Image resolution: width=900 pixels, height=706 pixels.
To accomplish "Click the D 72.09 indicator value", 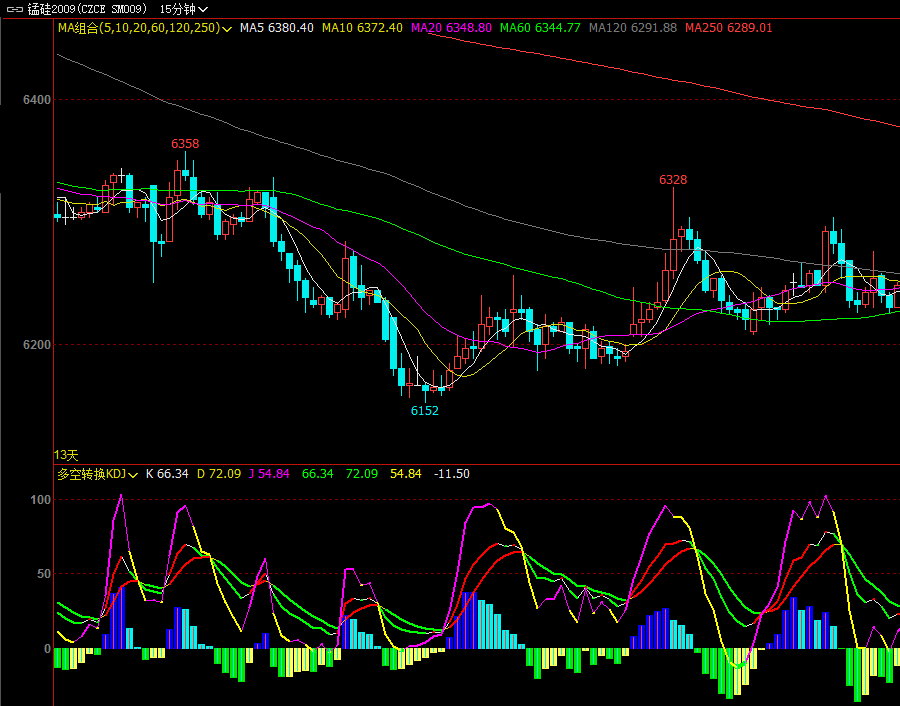I will point(219,474).
